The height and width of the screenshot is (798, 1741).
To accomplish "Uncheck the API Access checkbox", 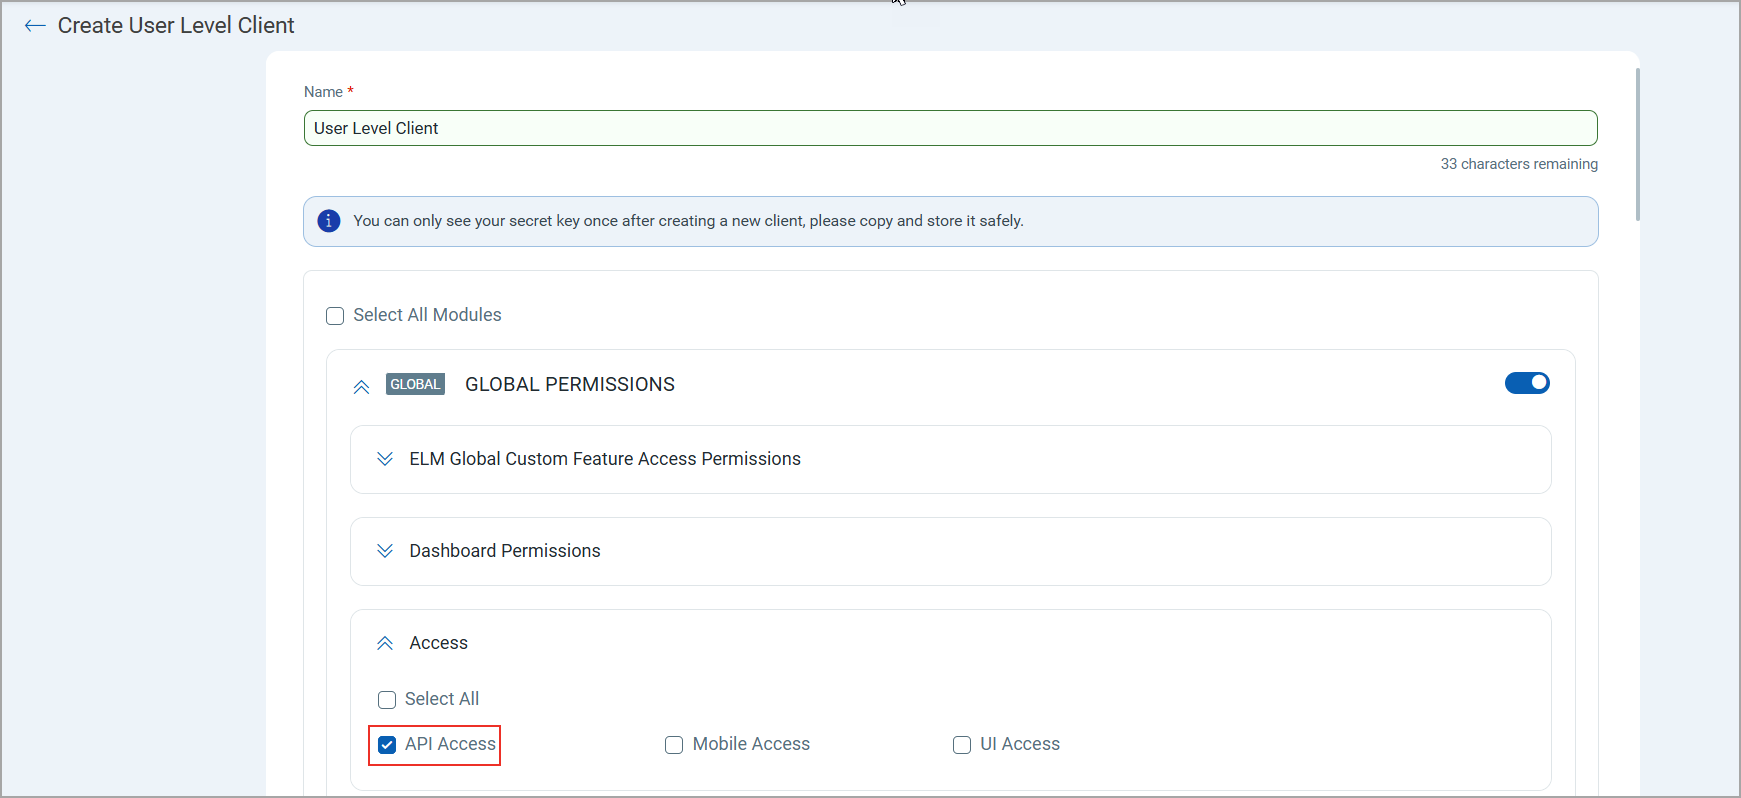I will click(x=387, y=745).
